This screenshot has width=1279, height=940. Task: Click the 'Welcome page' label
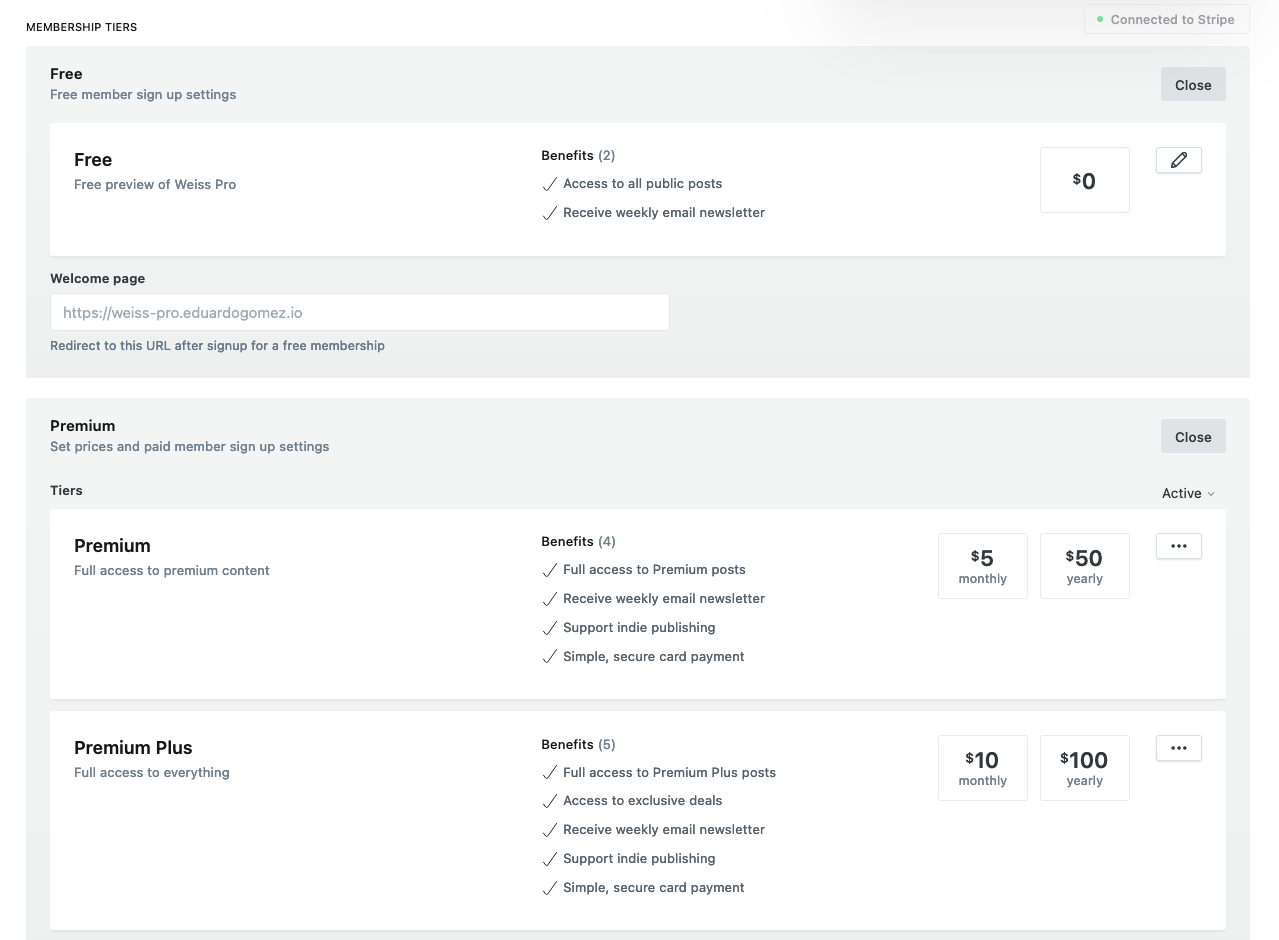pos(98,278)
